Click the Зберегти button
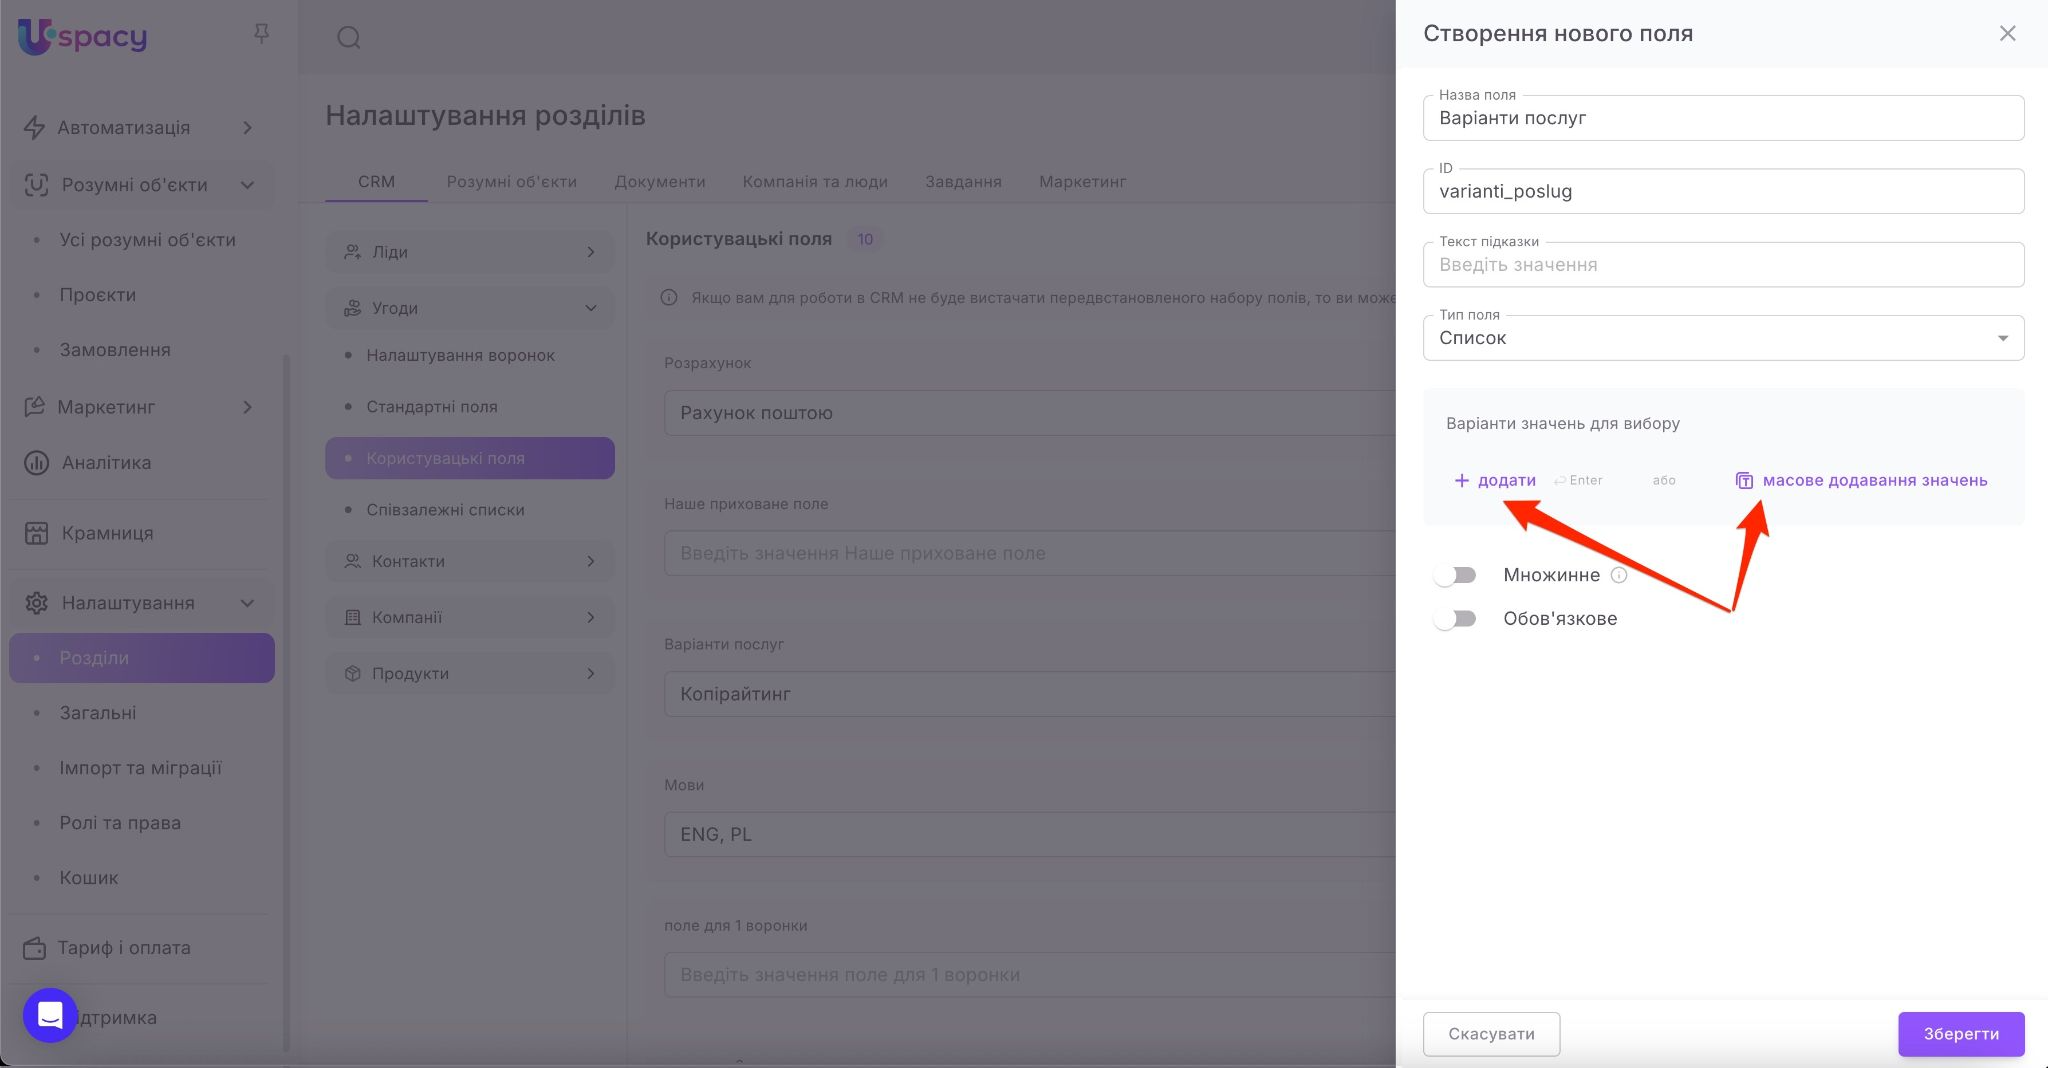 pos(1960,1034)
